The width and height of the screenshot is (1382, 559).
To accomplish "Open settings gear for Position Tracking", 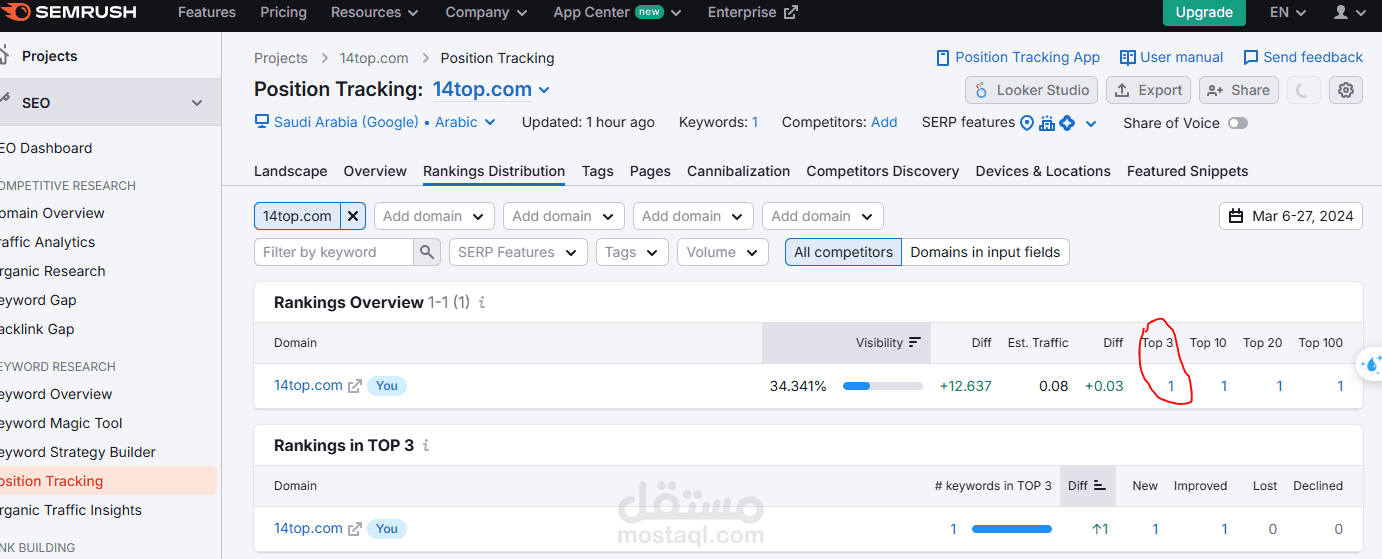I will [x=1346, y=90].
